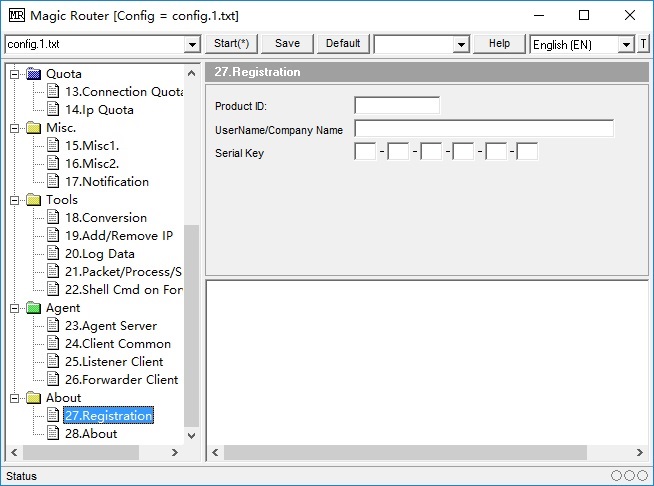The width and height of the screenshot is (654, 486).
Task: Click document icon beside 24.Client Common
Action: tap(53, 343)
